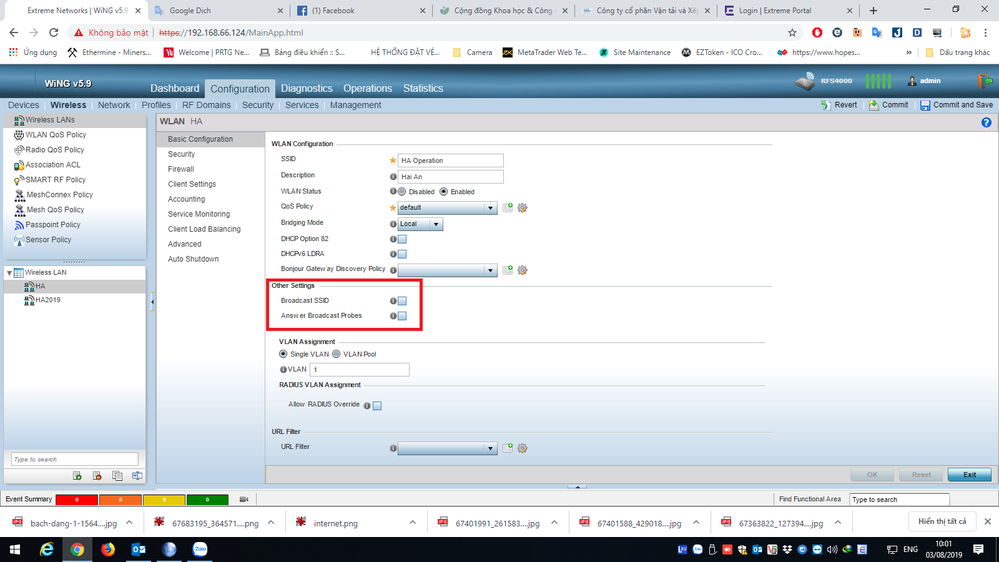
Task: Open Mesh QoS Policy in sidebar
Action: click(x=48, y=210)
